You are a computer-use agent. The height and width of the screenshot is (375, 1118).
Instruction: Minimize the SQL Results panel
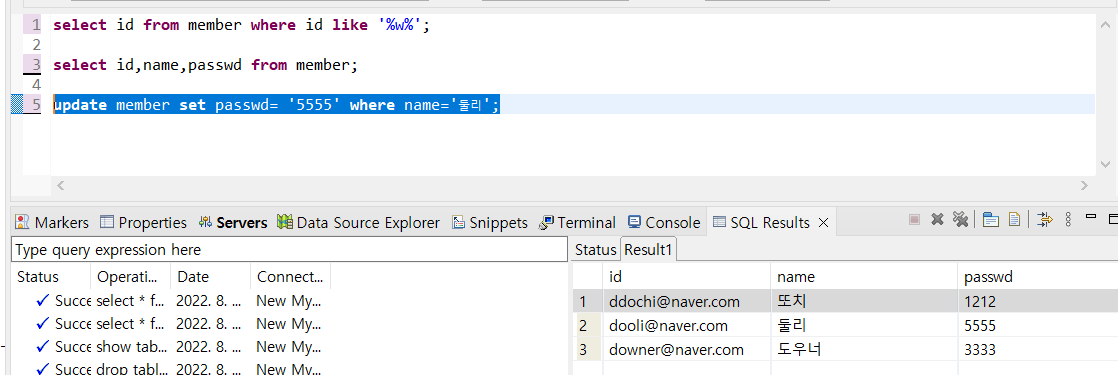(x=1090, y=217)
